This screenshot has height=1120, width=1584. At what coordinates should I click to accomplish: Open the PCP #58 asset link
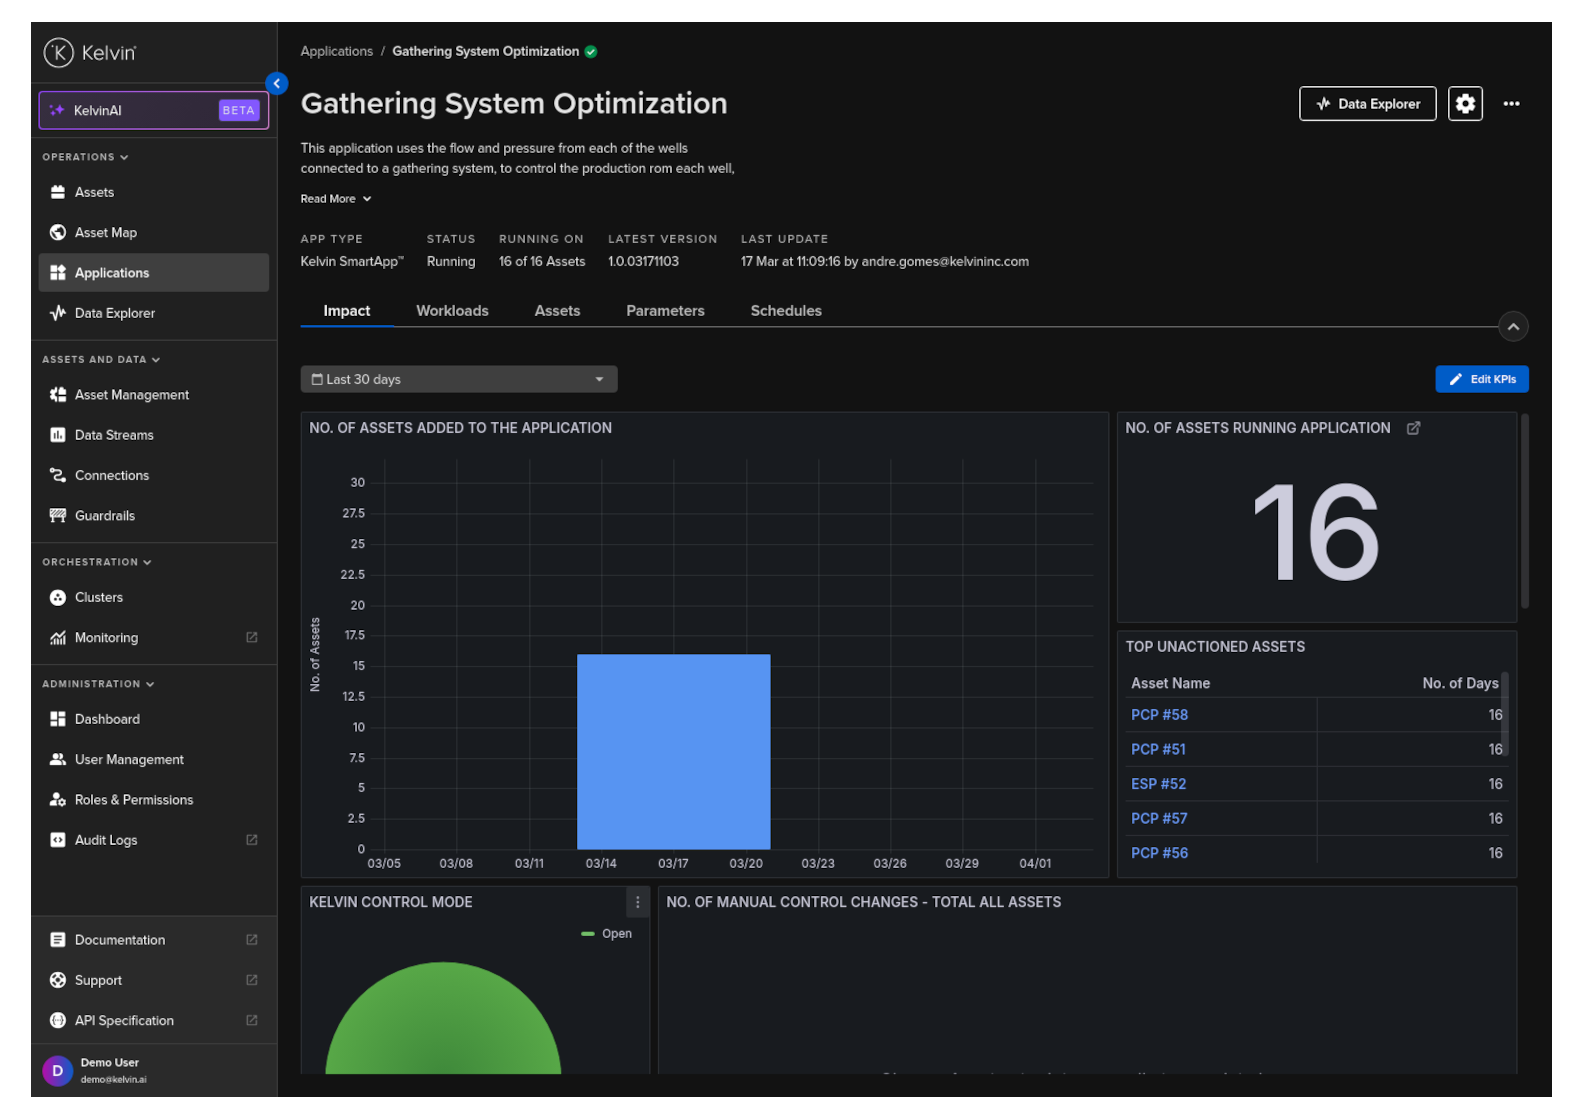[1159, 715]
